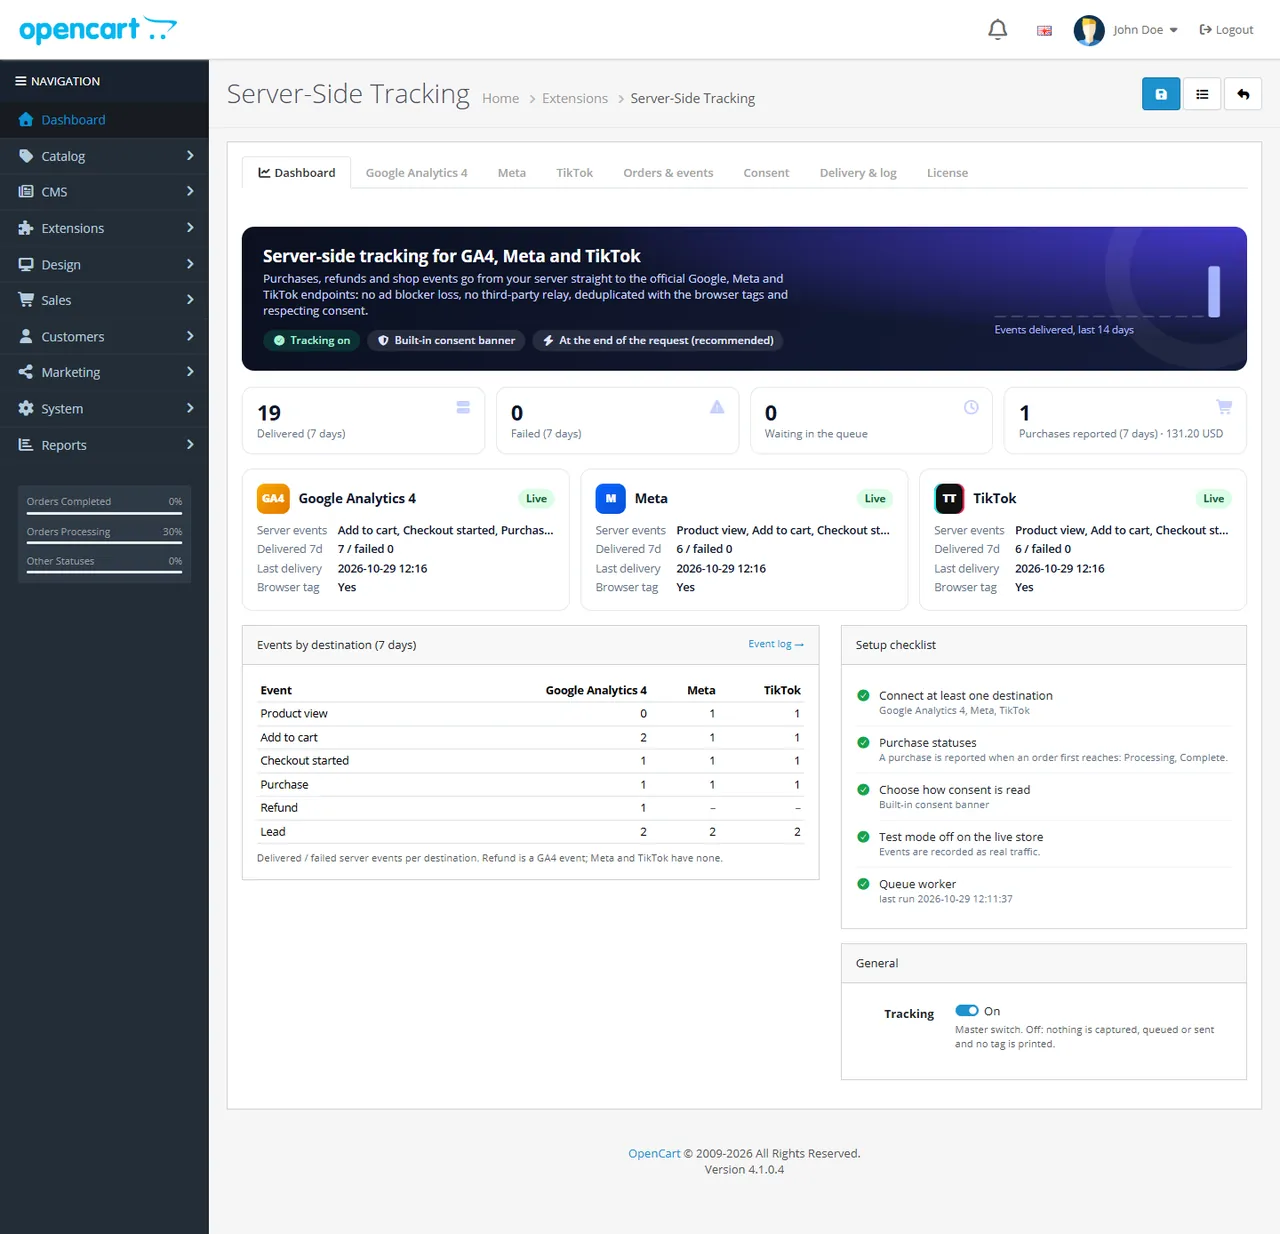Go to Home in the breadcrumb
The width and height of the screenshot is (1280, 1234).
tap(500, 98)
